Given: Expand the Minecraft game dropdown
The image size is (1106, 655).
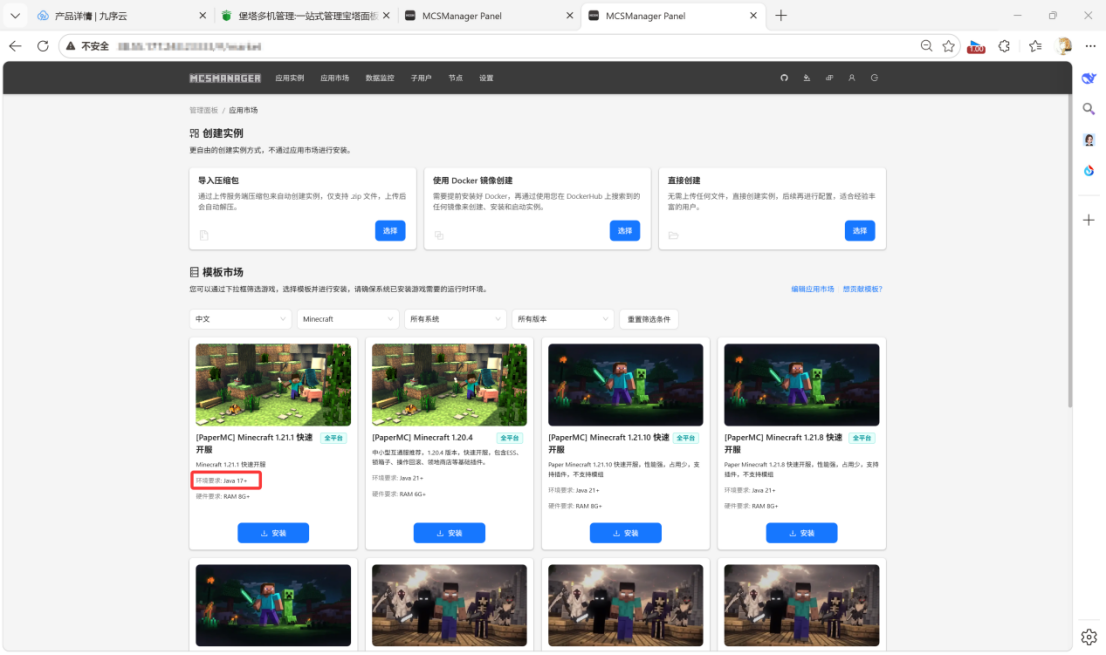Looking at the screenshot, I should coord(348,319).
